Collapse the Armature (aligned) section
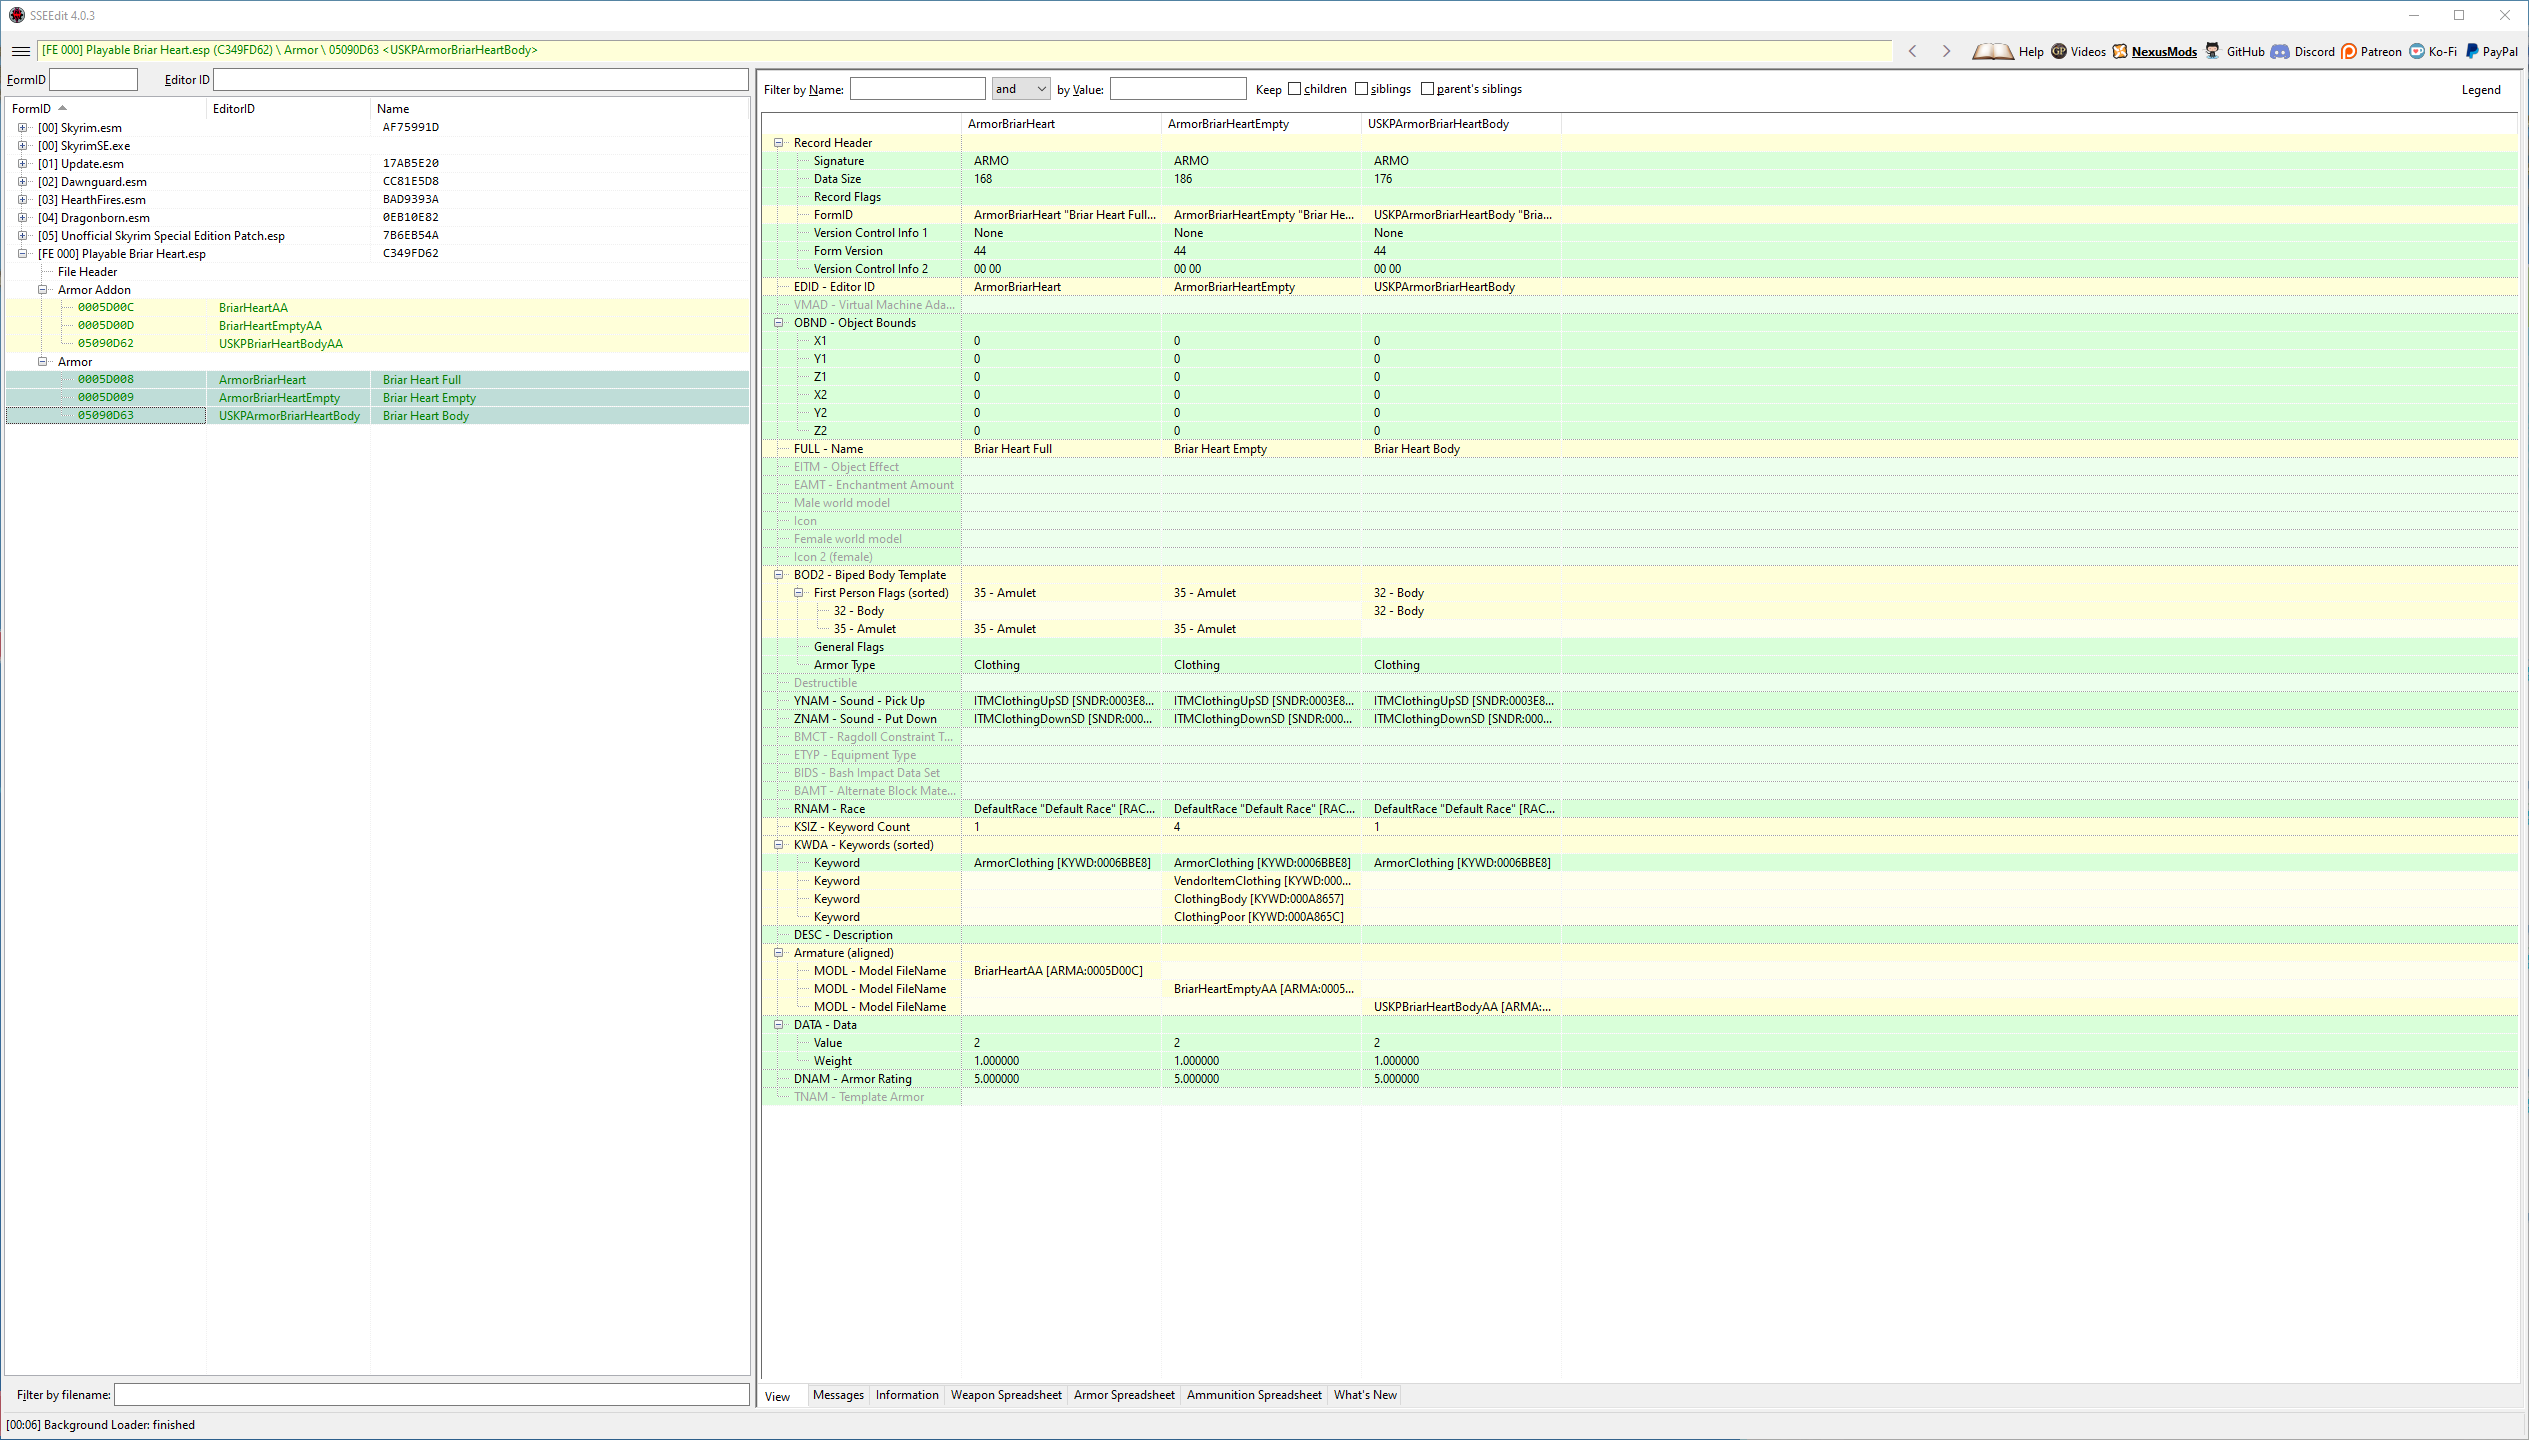Image resolution: width=2529 pixels, height=1440 pixels. [x=778, y=952]
